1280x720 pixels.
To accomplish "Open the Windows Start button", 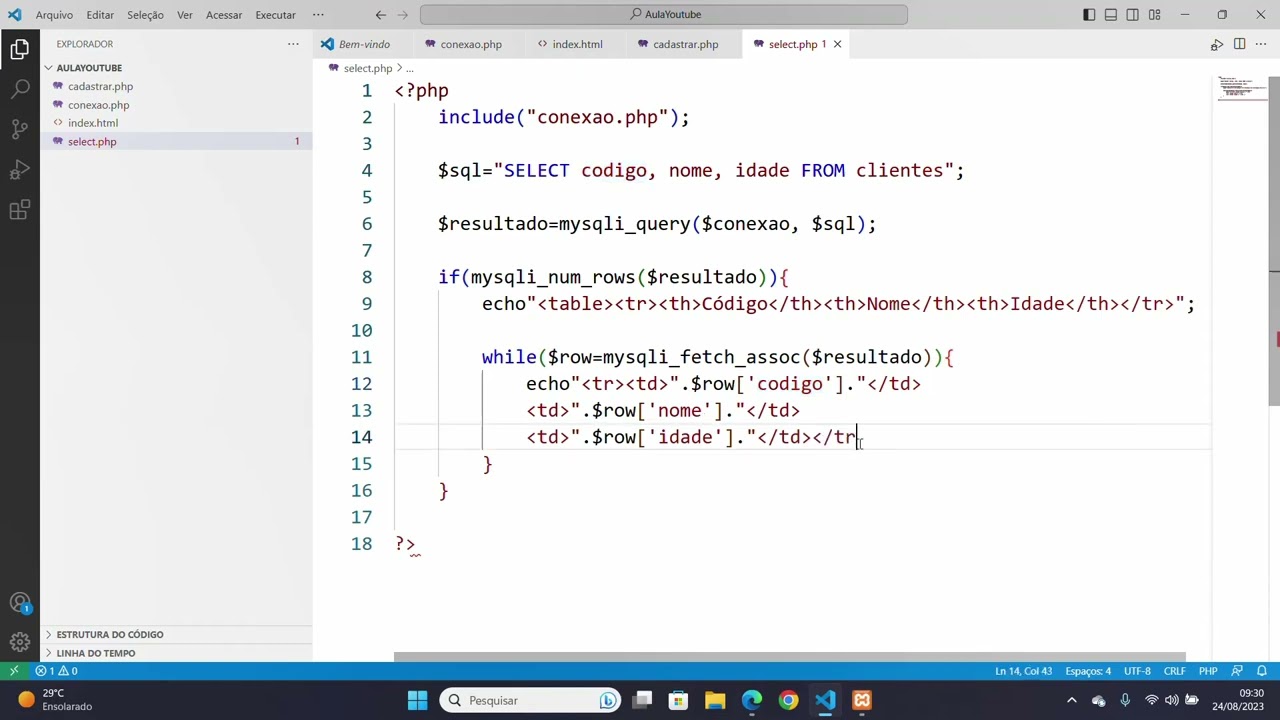I will (418, 700).
